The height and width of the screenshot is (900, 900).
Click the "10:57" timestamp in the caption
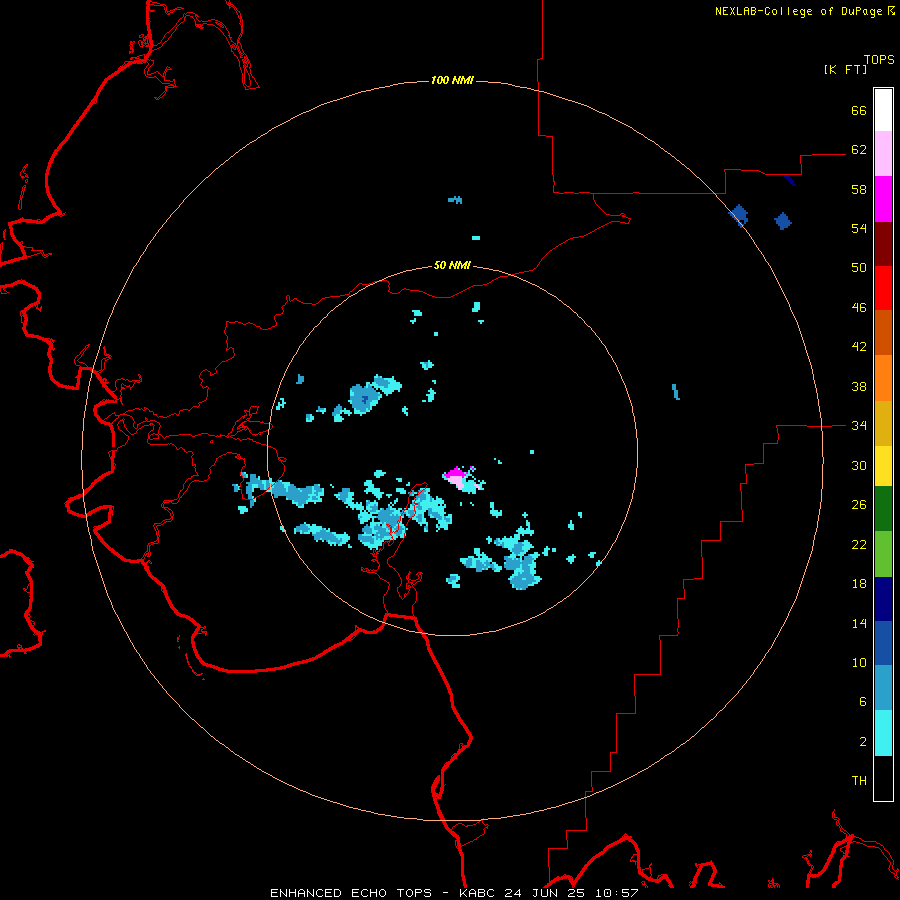click(617, 893)
